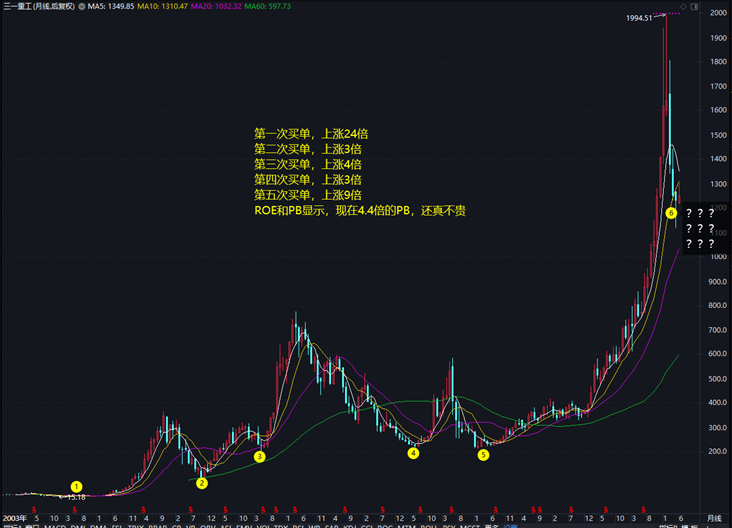
Task: Open the dropdown circle next to 三一重工 title
Action: 82,7
